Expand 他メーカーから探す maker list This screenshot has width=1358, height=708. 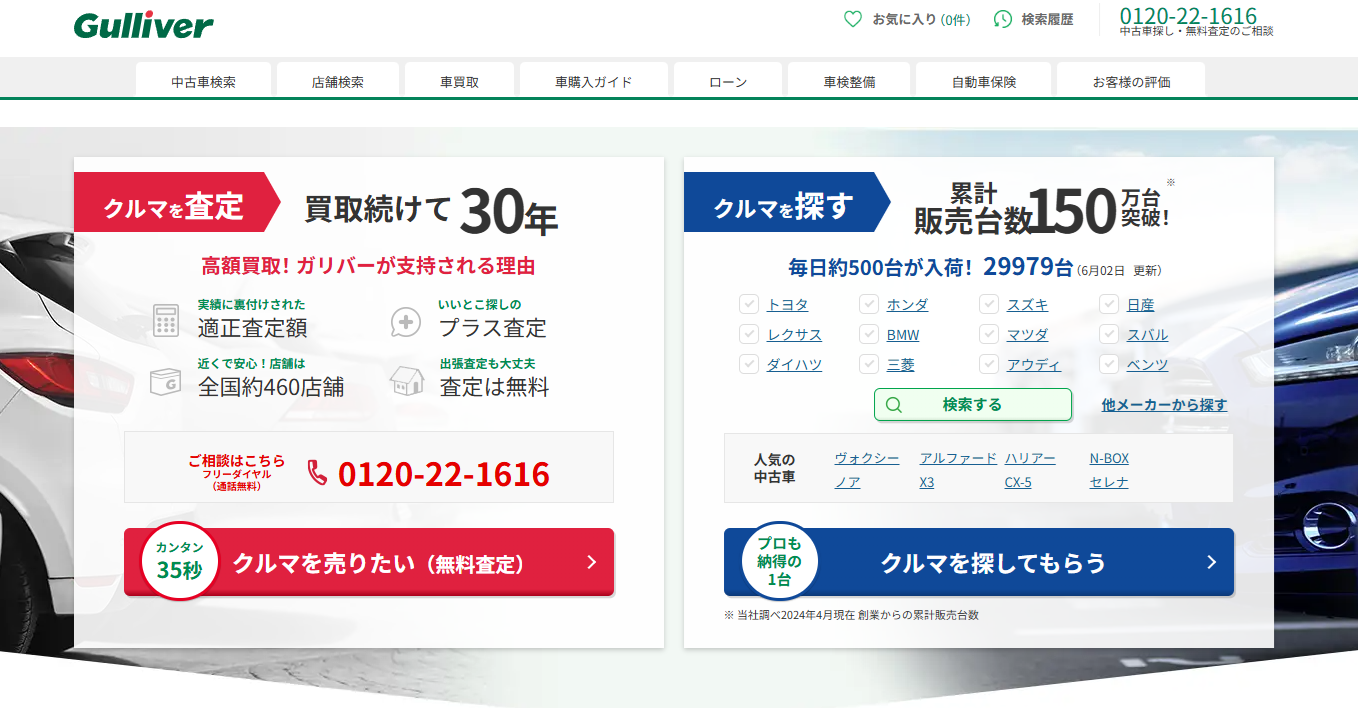[x=1164, y=405]
